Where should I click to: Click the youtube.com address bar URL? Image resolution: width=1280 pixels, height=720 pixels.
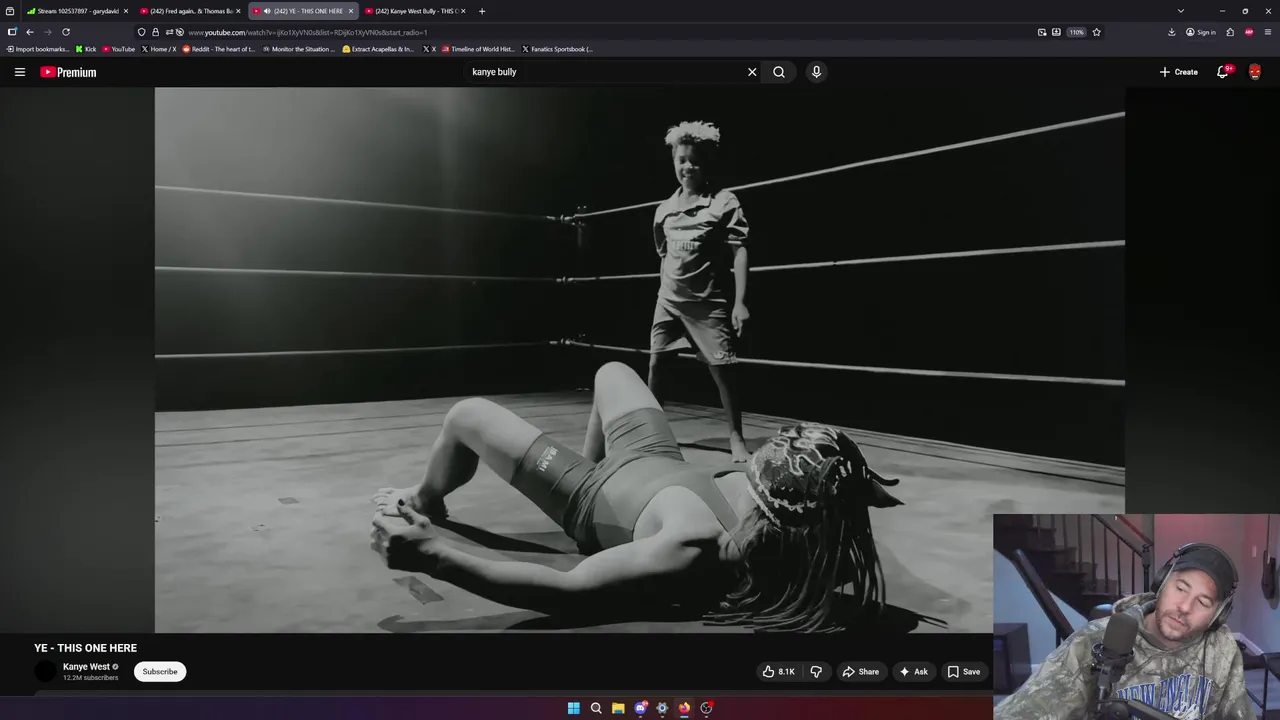(308, 32)
